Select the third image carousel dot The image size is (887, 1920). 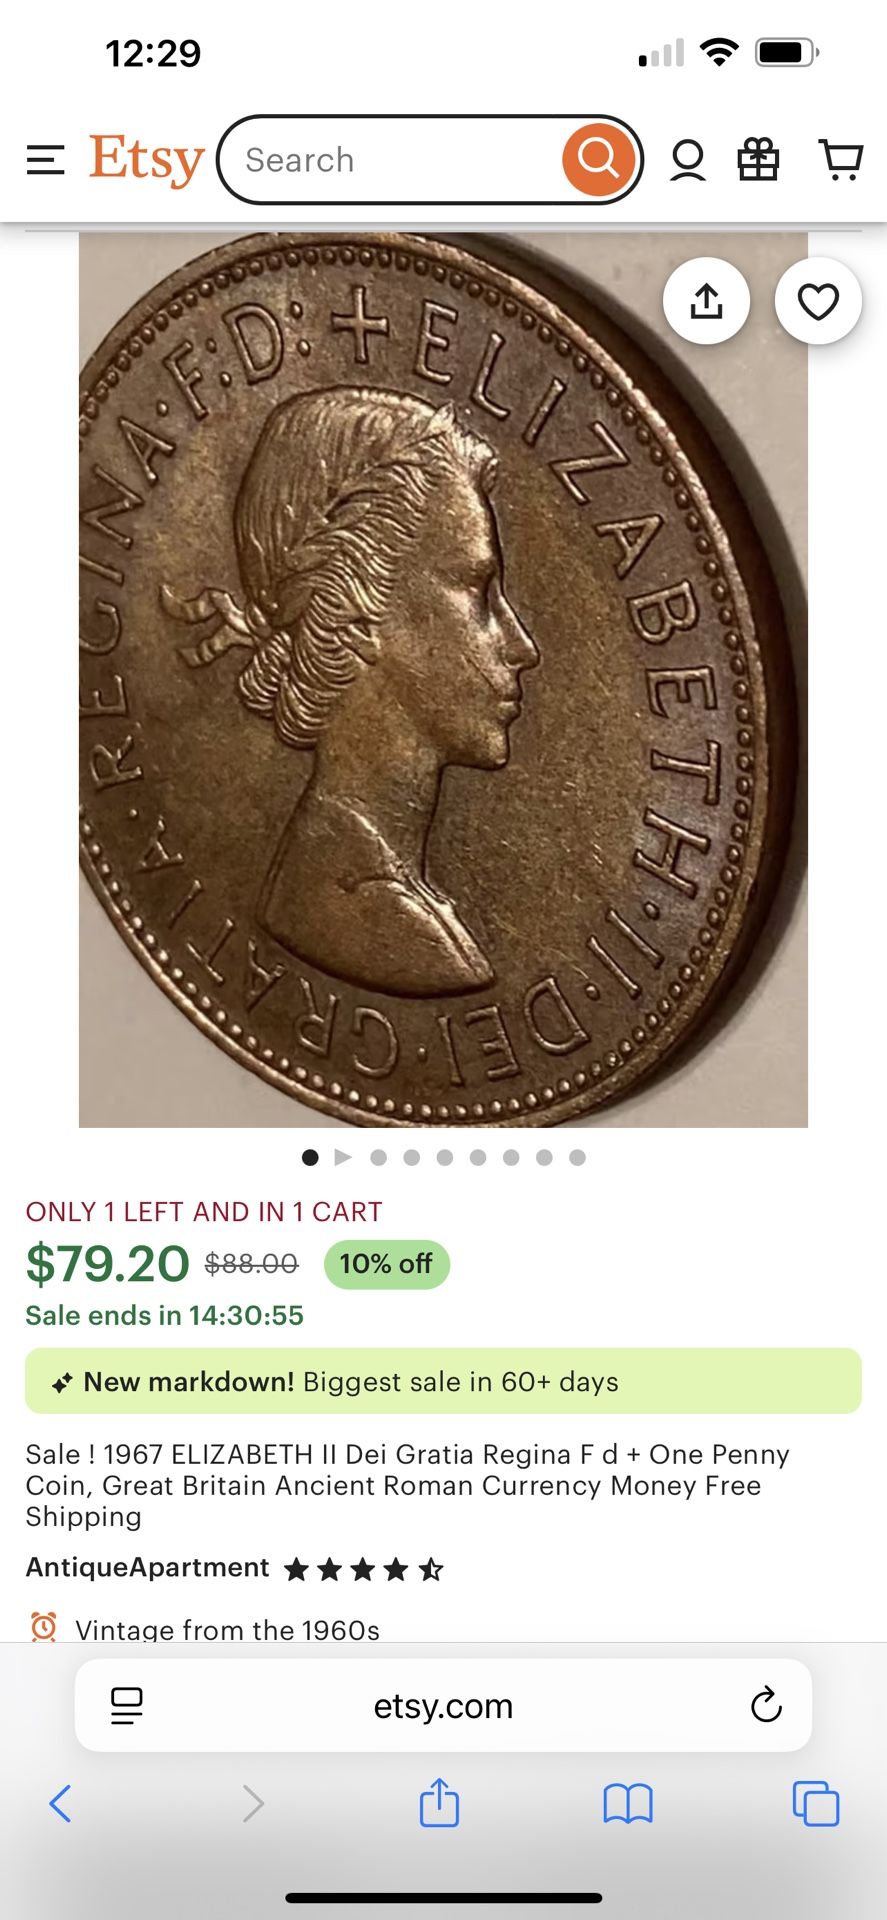click(378, 1157)
